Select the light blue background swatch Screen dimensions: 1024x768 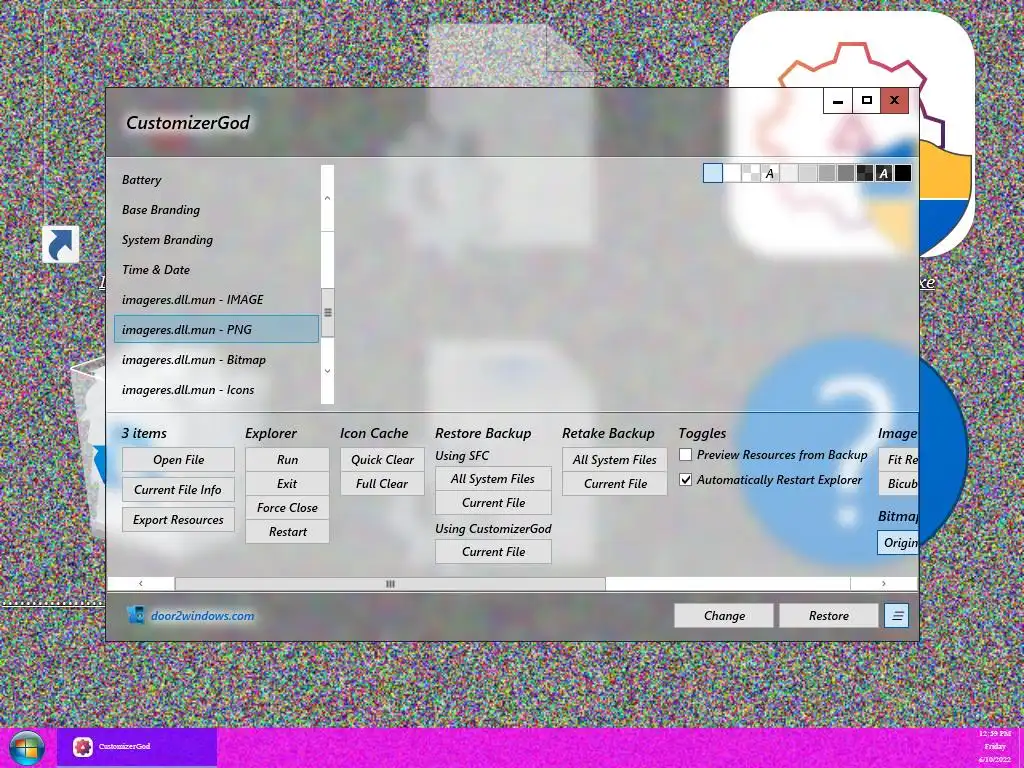[712, 173]
